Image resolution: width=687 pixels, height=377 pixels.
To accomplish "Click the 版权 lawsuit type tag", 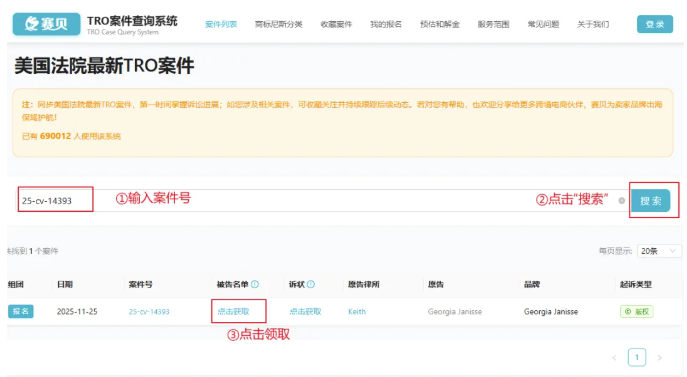I will point(637,312).
